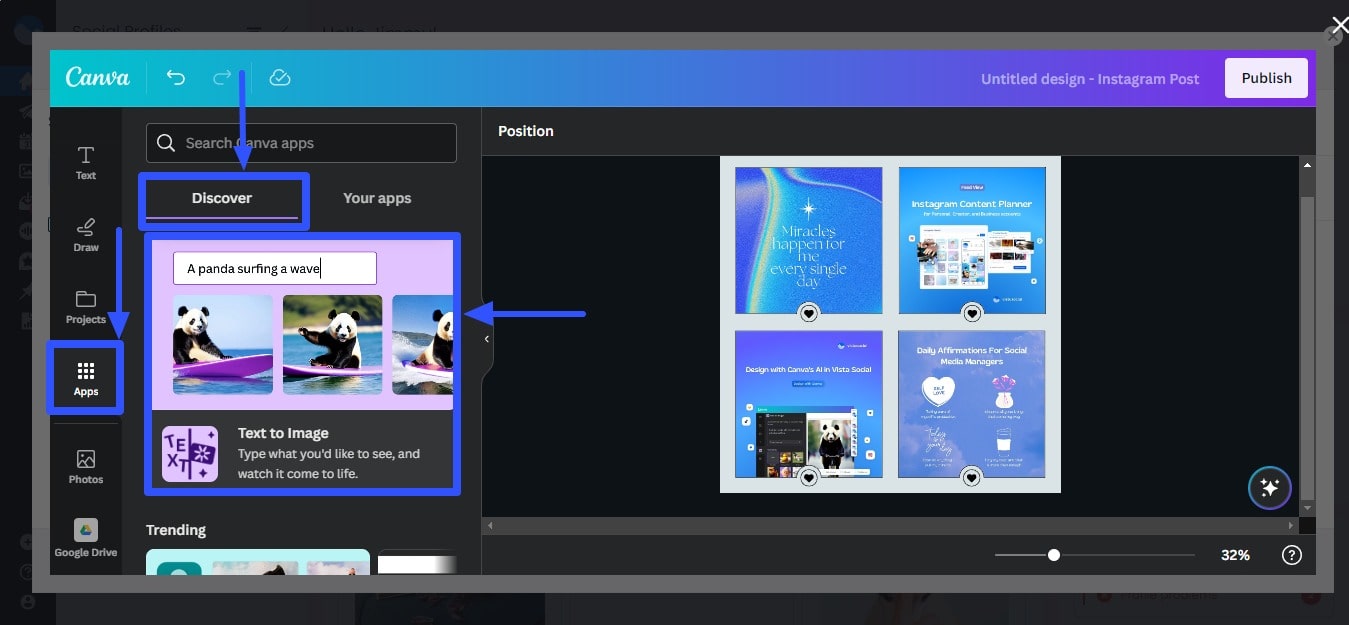The height and width of the screenshot is (625, 1349).
Task: Open the Text to Image app
Action: pyautogui.click(x=300, y=452)
